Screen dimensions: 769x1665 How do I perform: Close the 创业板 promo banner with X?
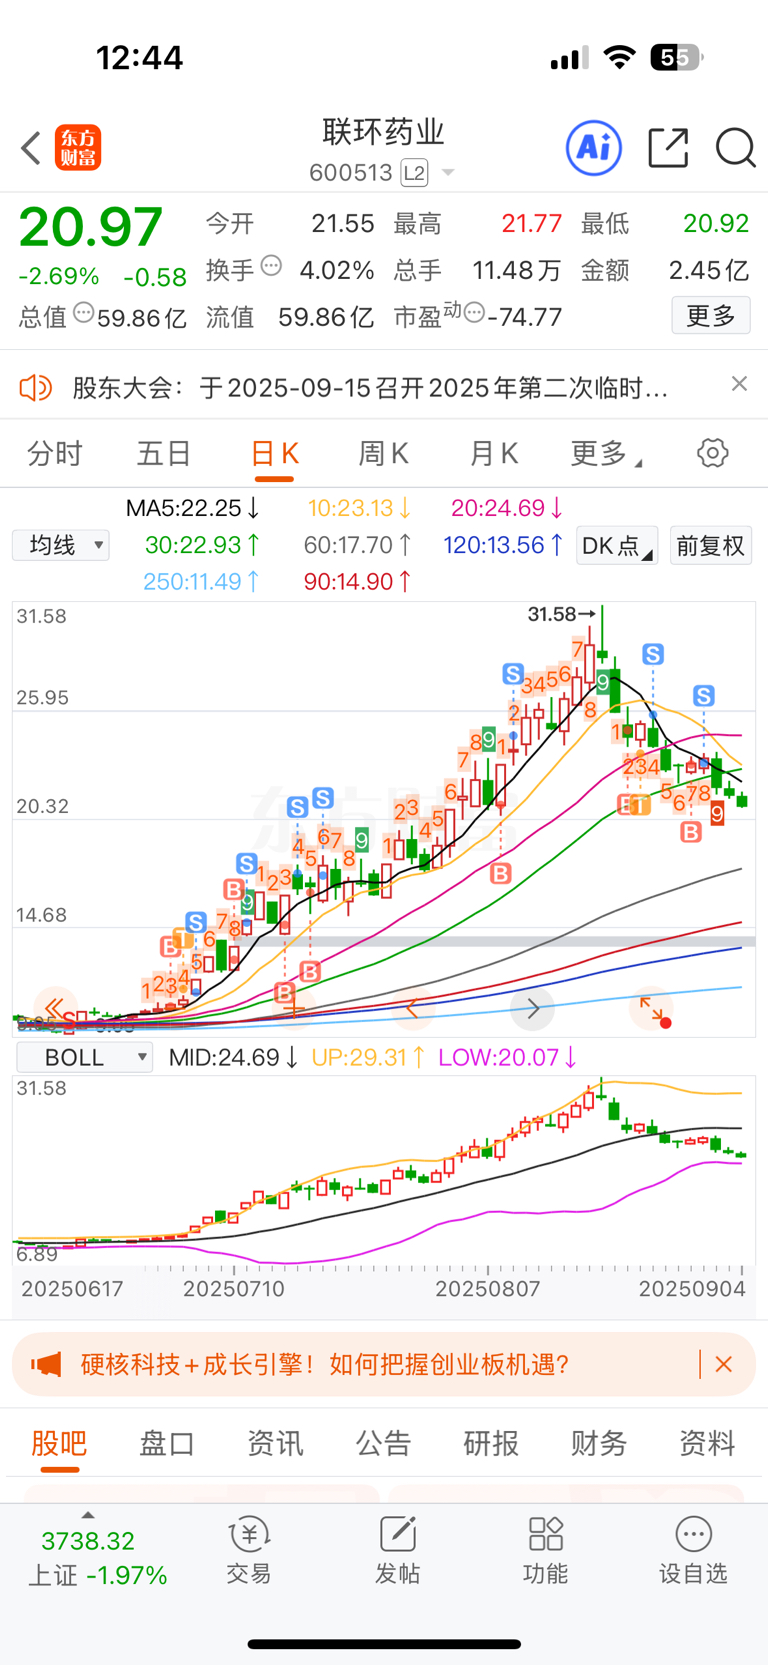(724, 1364)
